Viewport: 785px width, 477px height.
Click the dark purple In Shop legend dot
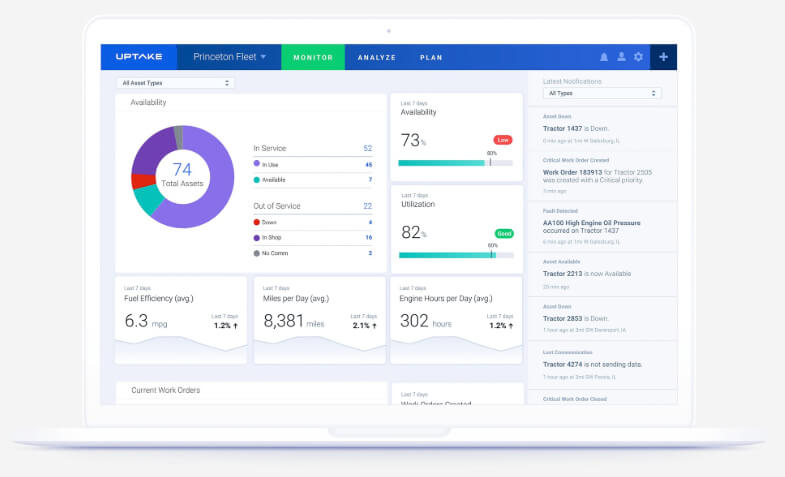pos(257,238)
